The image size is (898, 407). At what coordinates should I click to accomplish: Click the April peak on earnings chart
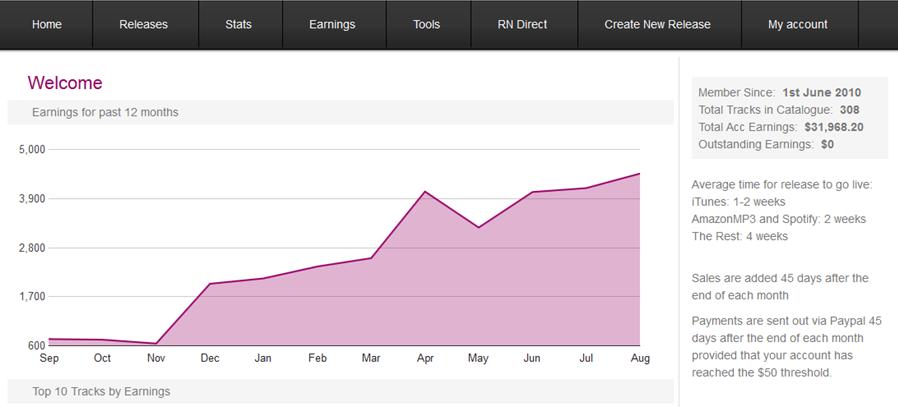point(425,191)
